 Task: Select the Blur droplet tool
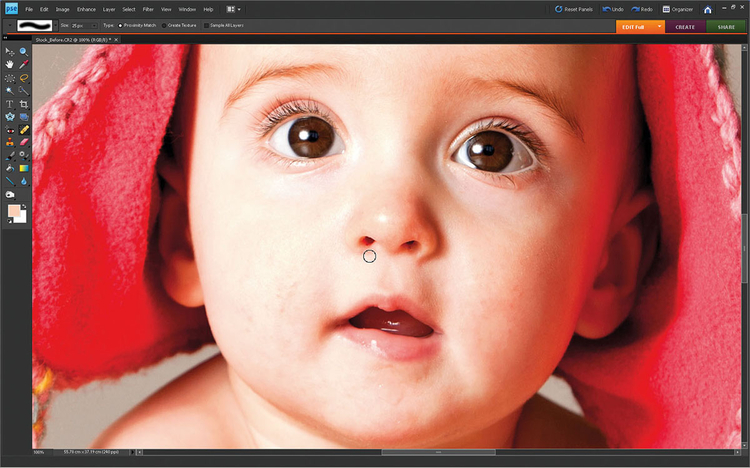[x=23, y=181]
